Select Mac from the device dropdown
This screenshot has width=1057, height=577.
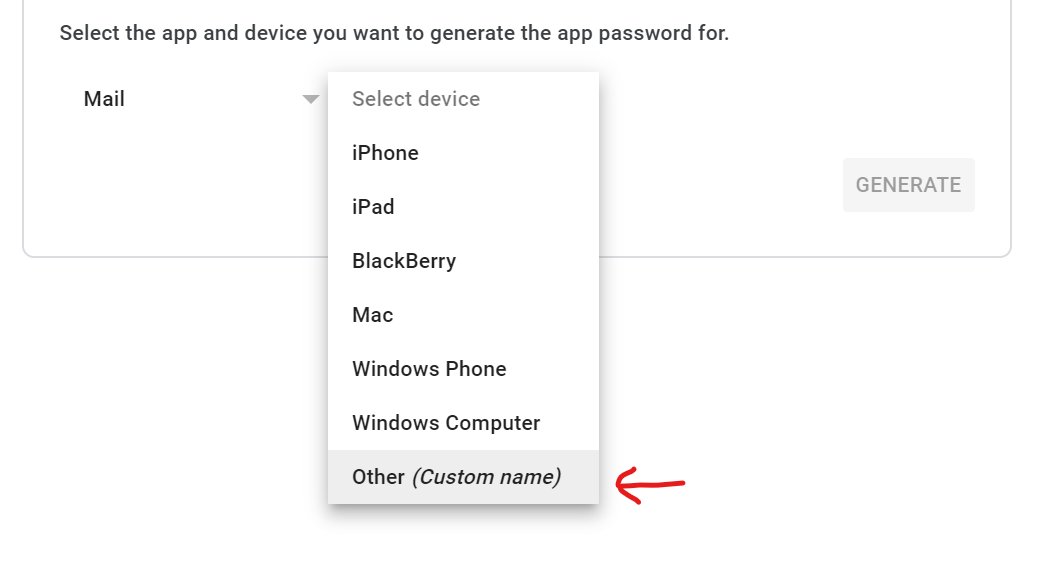[x=372, y=315]
